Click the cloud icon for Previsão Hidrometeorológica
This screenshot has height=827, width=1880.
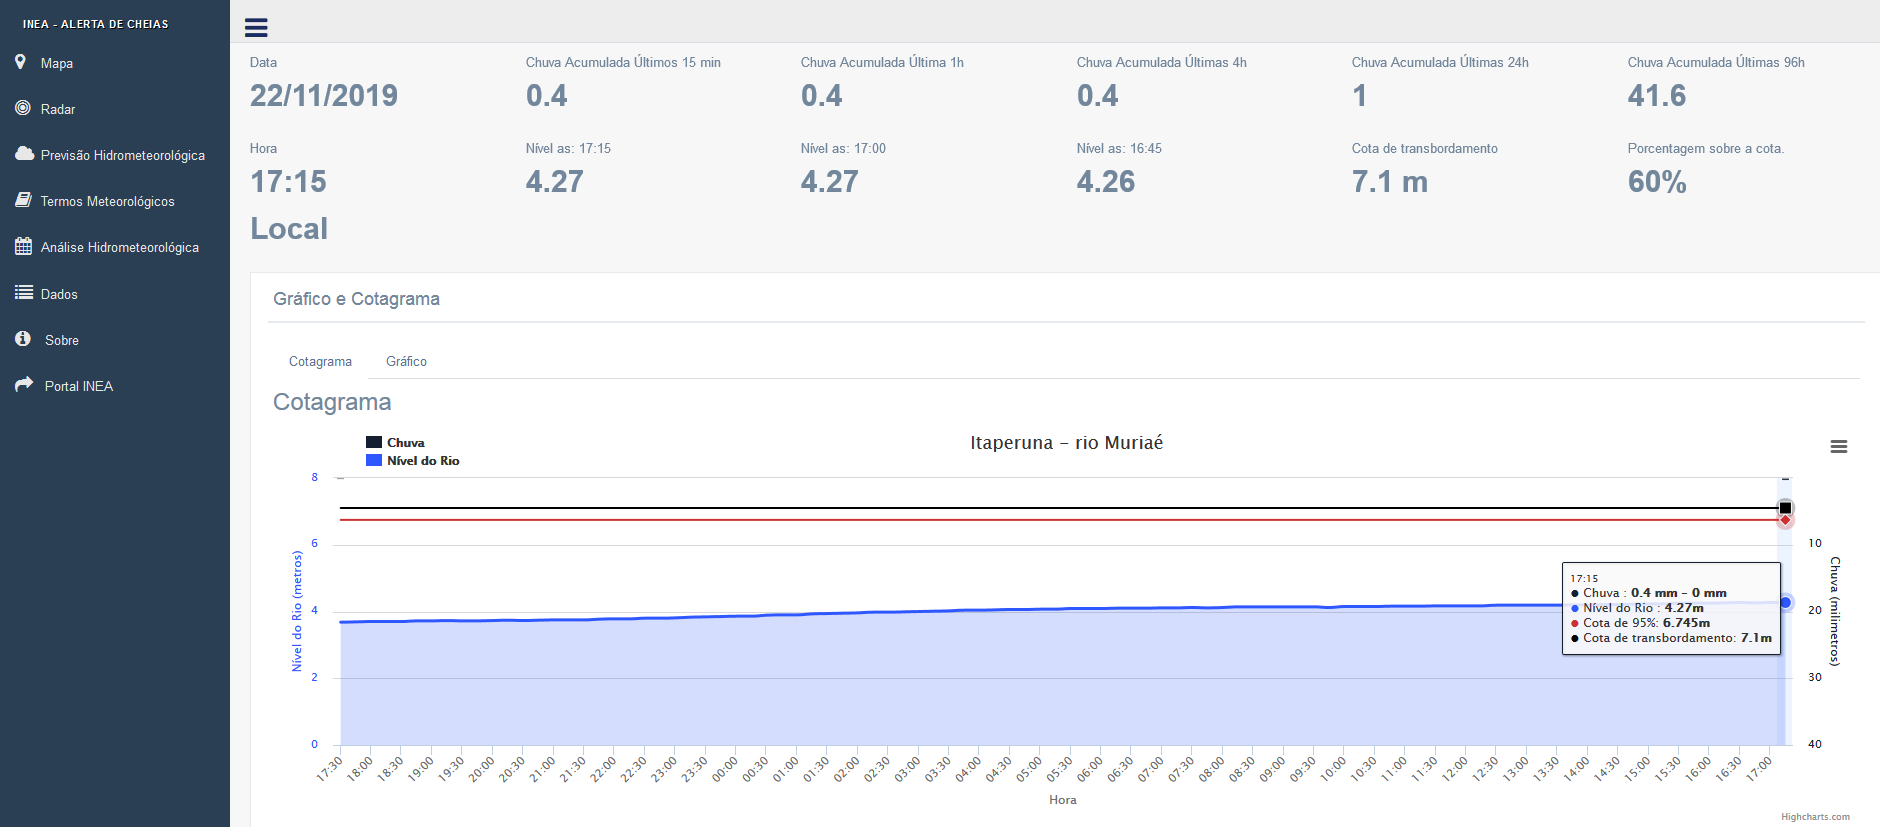pyautogui.click(x=24, y=154)
